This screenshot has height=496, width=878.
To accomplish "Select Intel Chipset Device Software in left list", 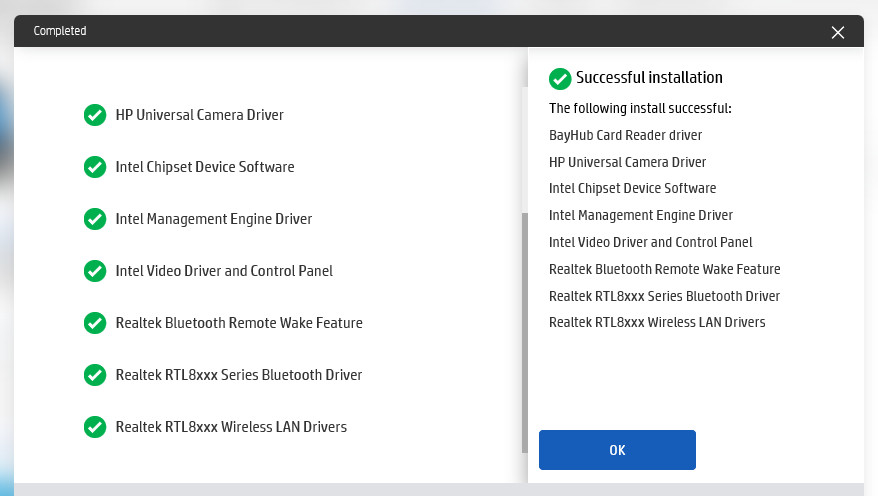I will click(x=205, y=167).
